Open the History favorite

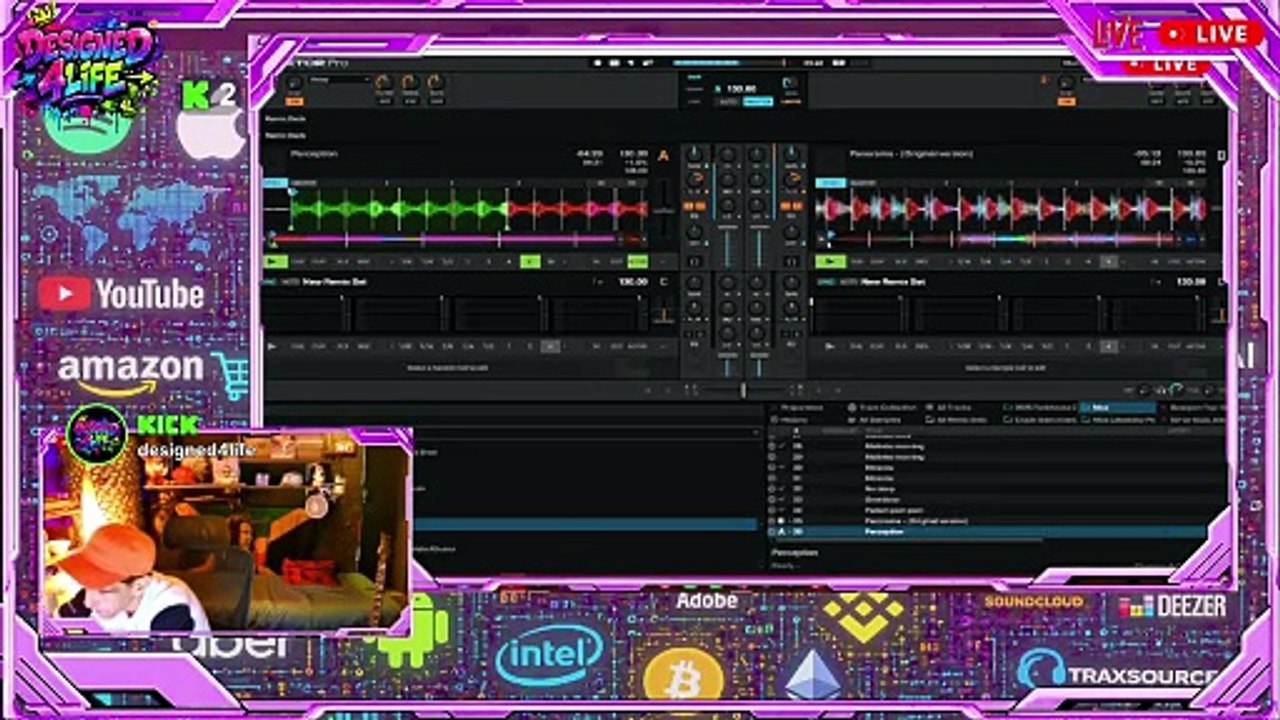(794, 420)
